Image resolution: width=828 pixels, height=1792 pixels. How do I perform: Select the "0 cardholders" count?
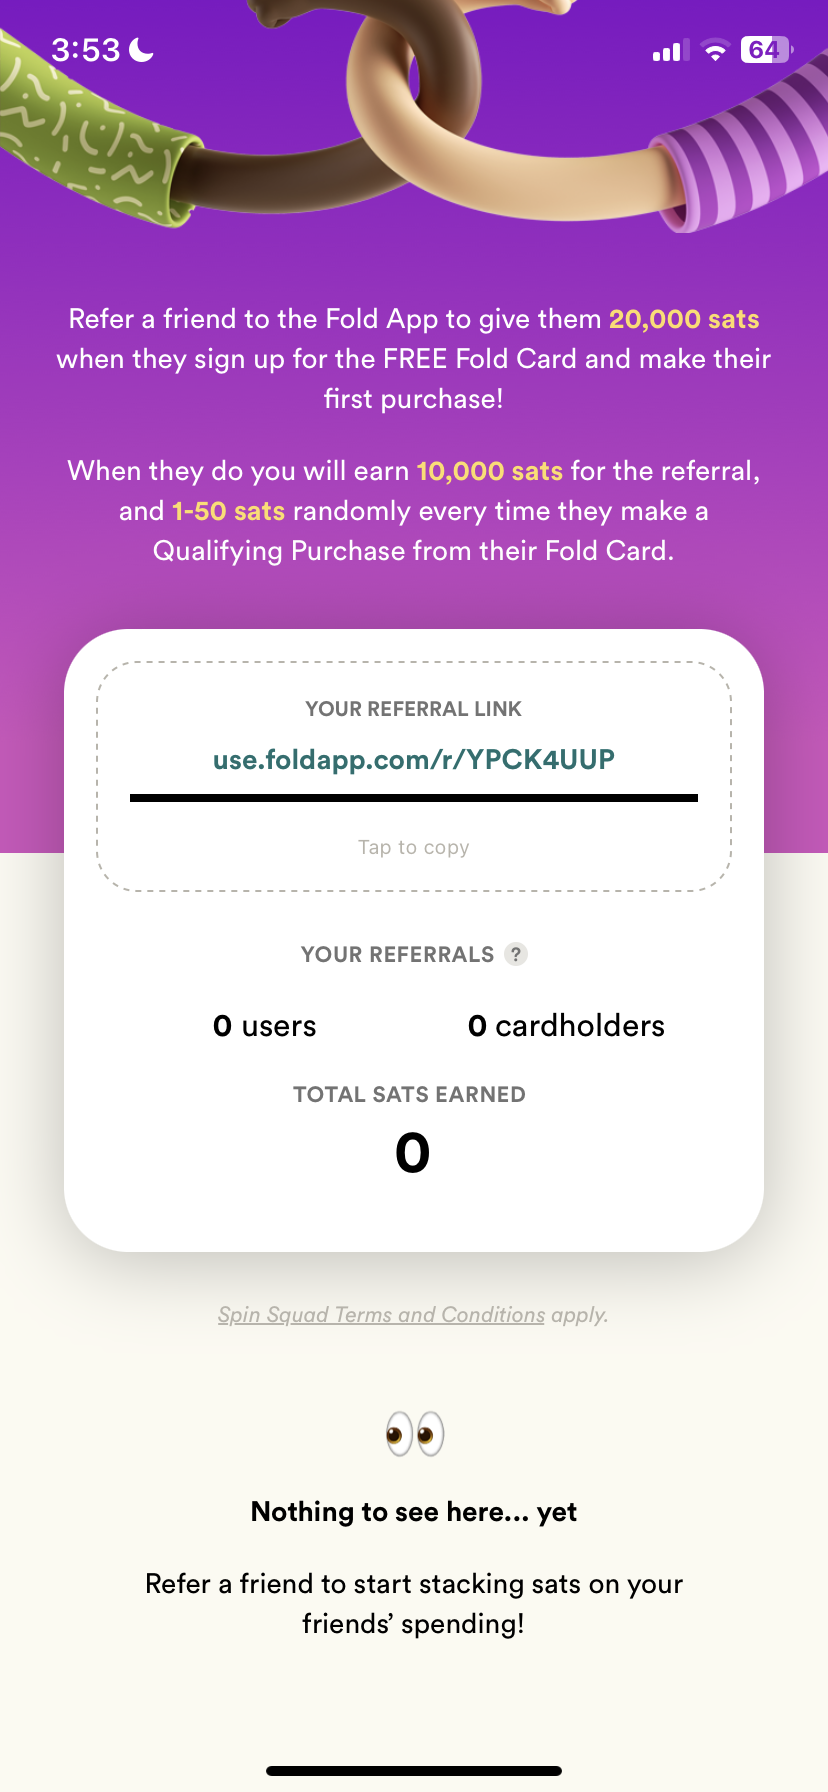566,1026
